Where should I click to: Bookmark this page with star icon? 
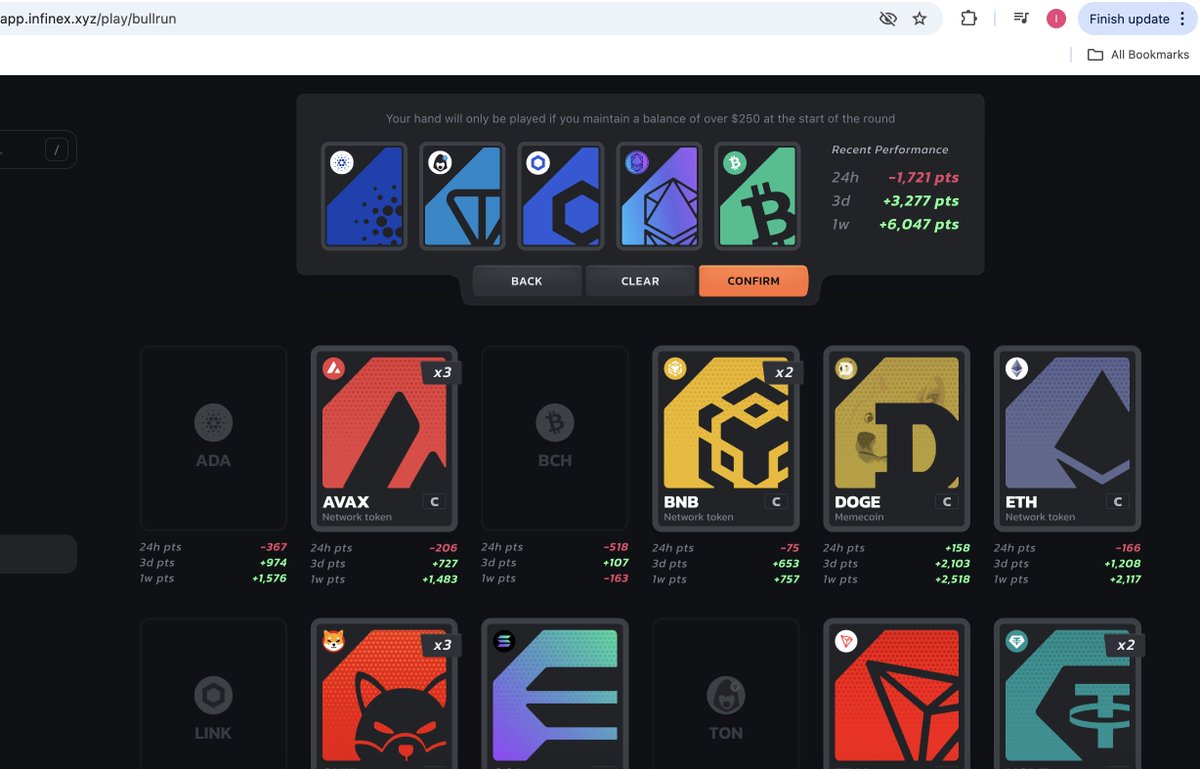(919, 19)
